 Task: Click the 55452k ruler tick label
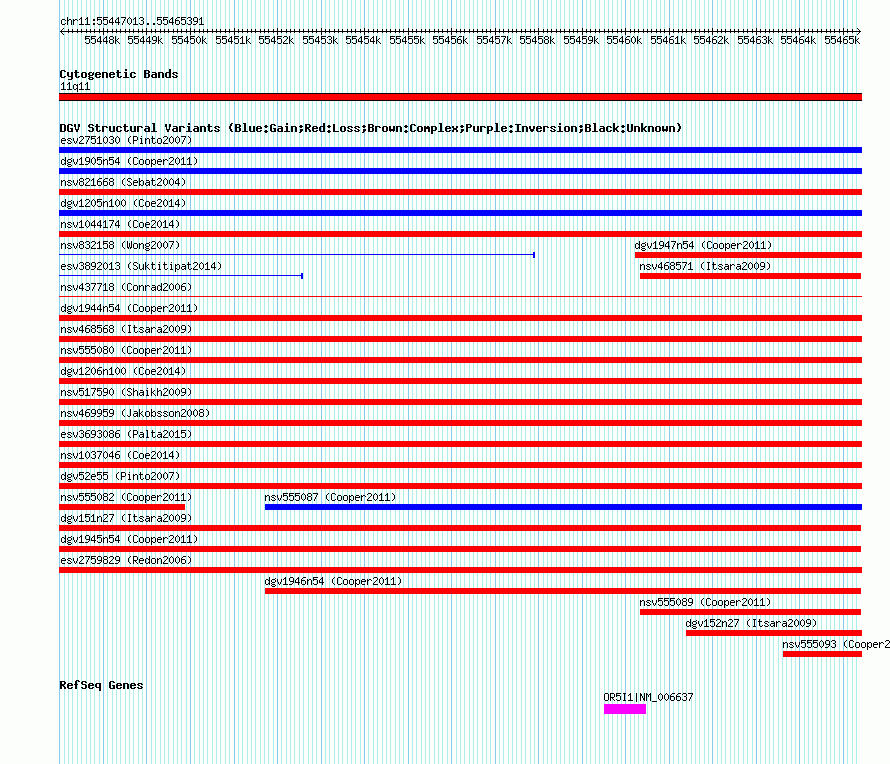coord(276,40)
